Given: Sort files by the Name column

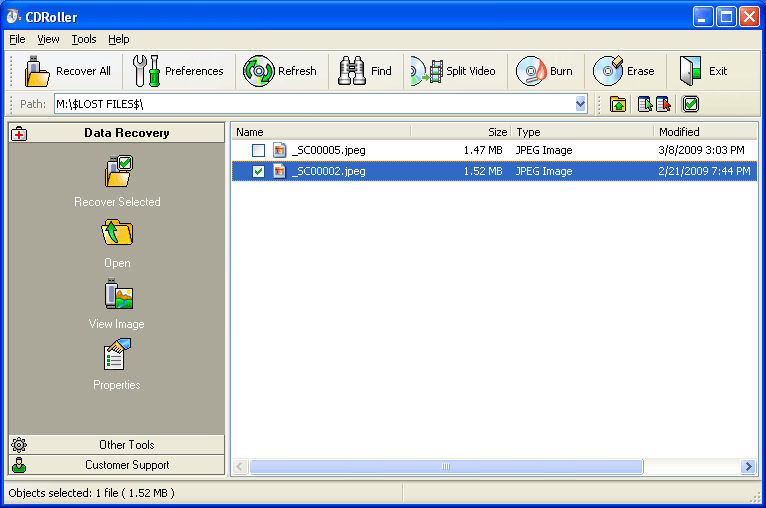Looking at the screenshot, I should pos(321,132).
